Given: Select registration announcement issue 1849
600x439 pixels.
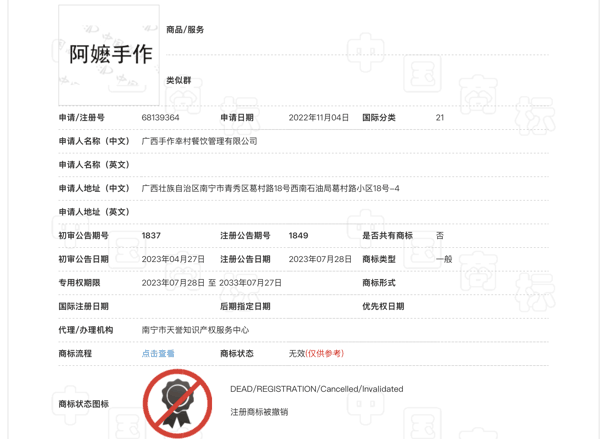Looking at the screenshot, I should [x=298, y=235].
